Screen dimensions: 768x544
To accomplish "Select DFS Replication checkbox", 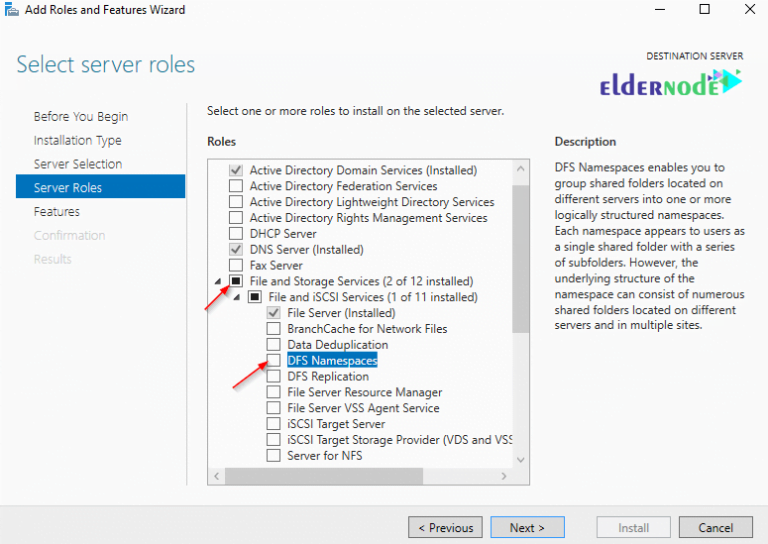I will tap(274, 376).
